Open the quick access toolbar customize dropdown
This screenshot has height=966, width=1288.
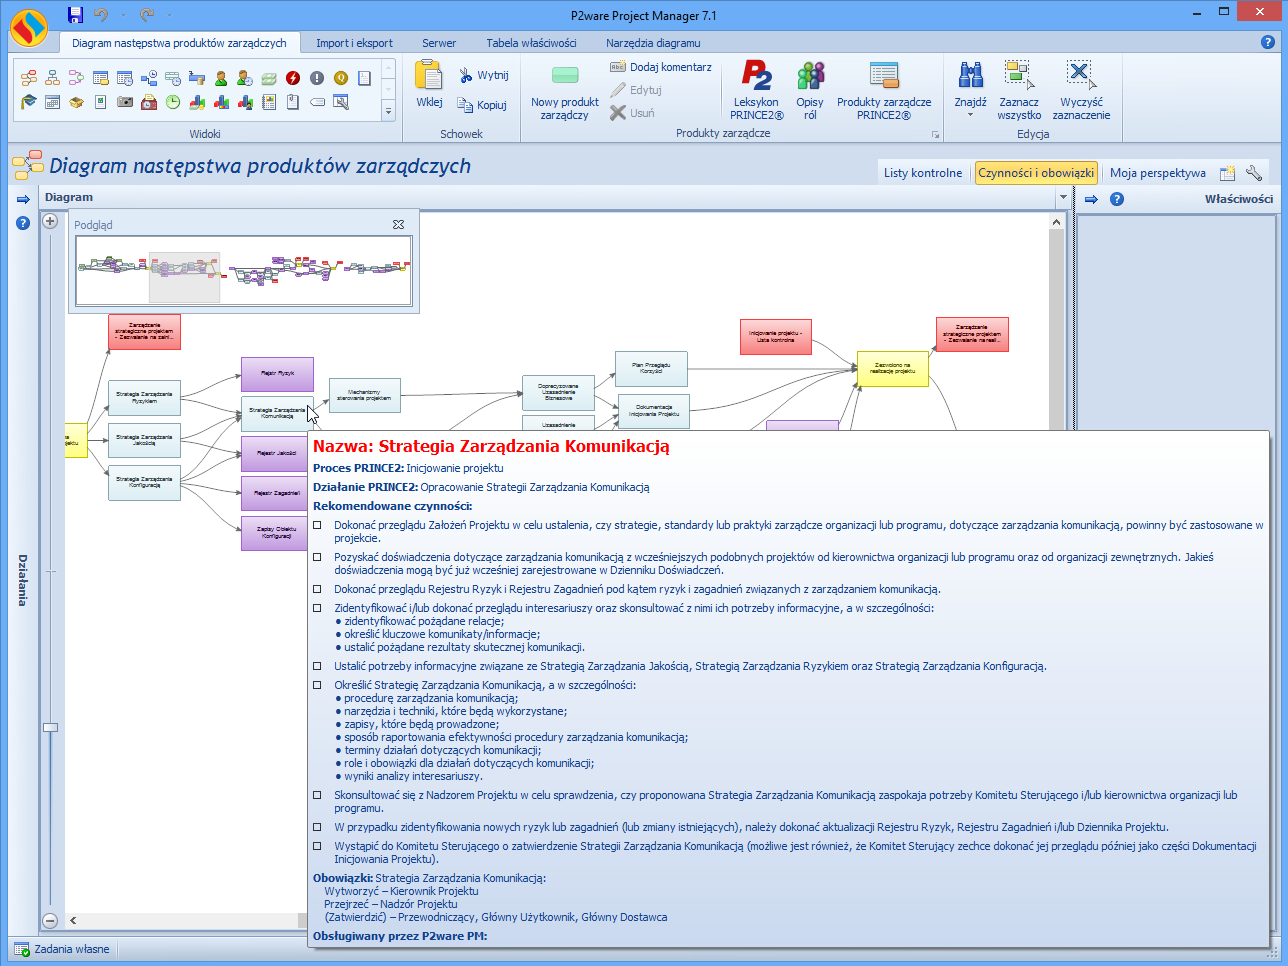click(171, 15)
